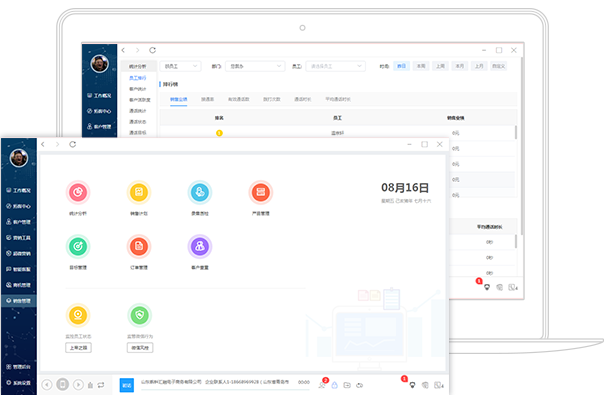
Task: Open the yellow webcam employee-monitoring icon
Action: click(78, 315)
